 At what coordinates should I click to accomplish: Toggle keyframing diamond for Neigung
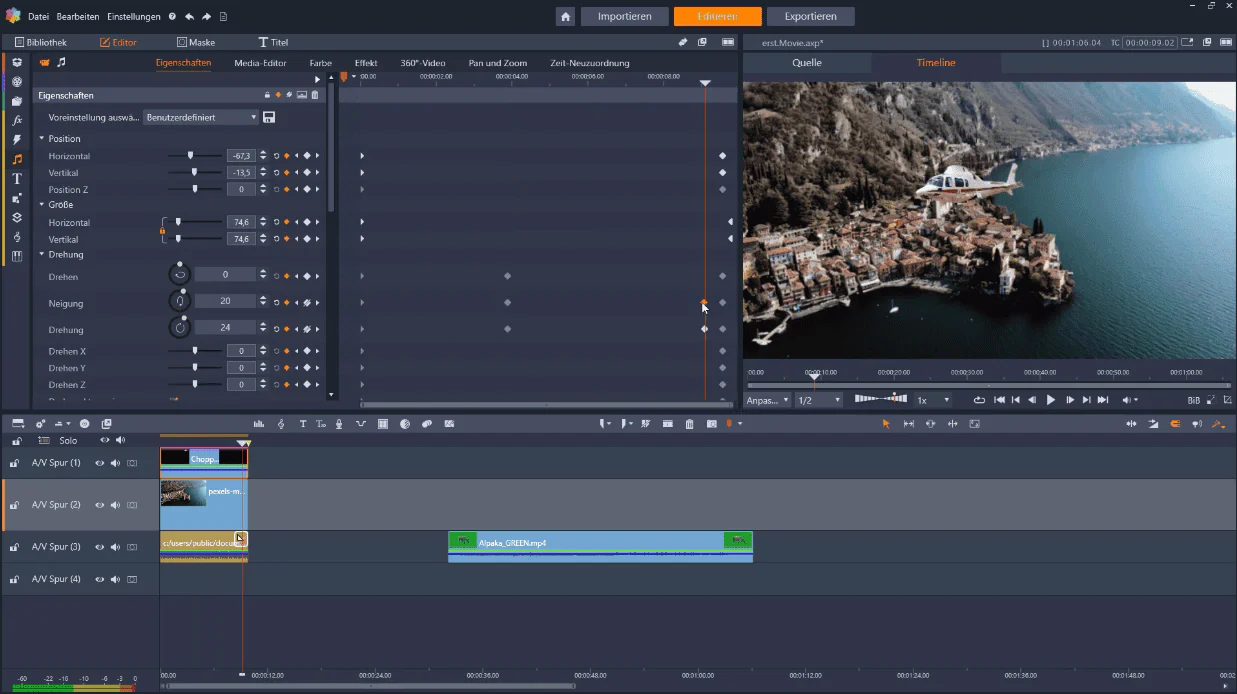click(x=286, y=302)
